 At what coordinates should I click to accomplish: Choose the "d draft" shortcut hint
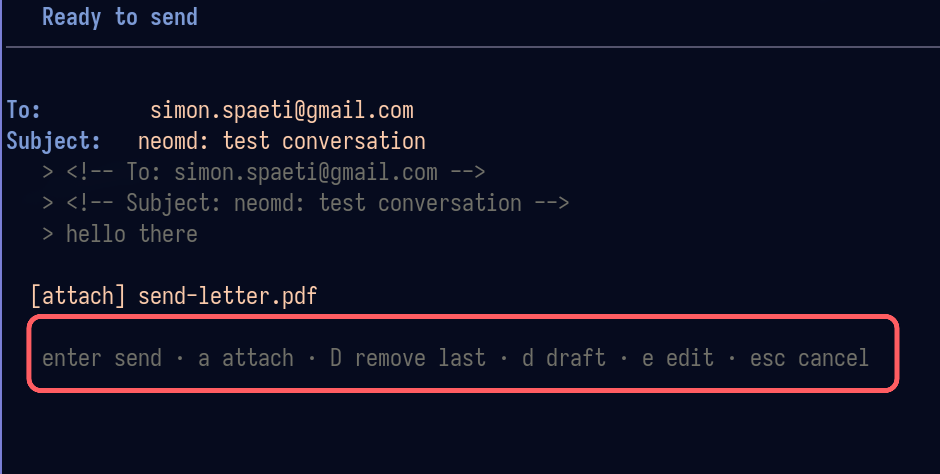click(563, 358)
